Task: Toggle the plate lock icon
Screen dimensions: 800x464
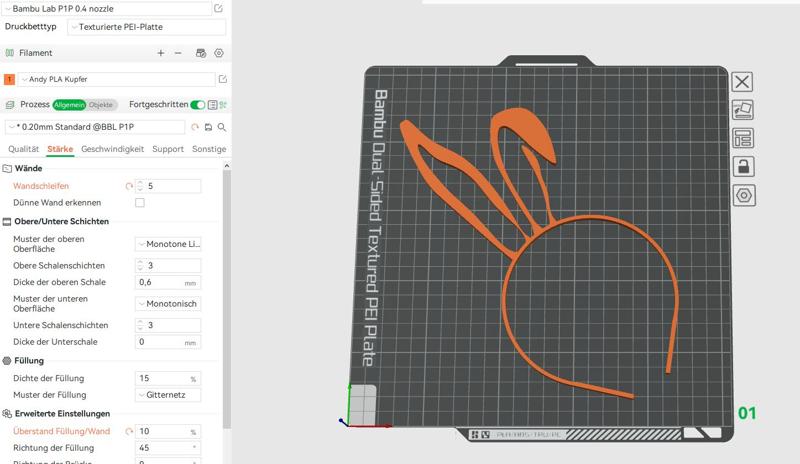Action: click(x=743, y=166)
